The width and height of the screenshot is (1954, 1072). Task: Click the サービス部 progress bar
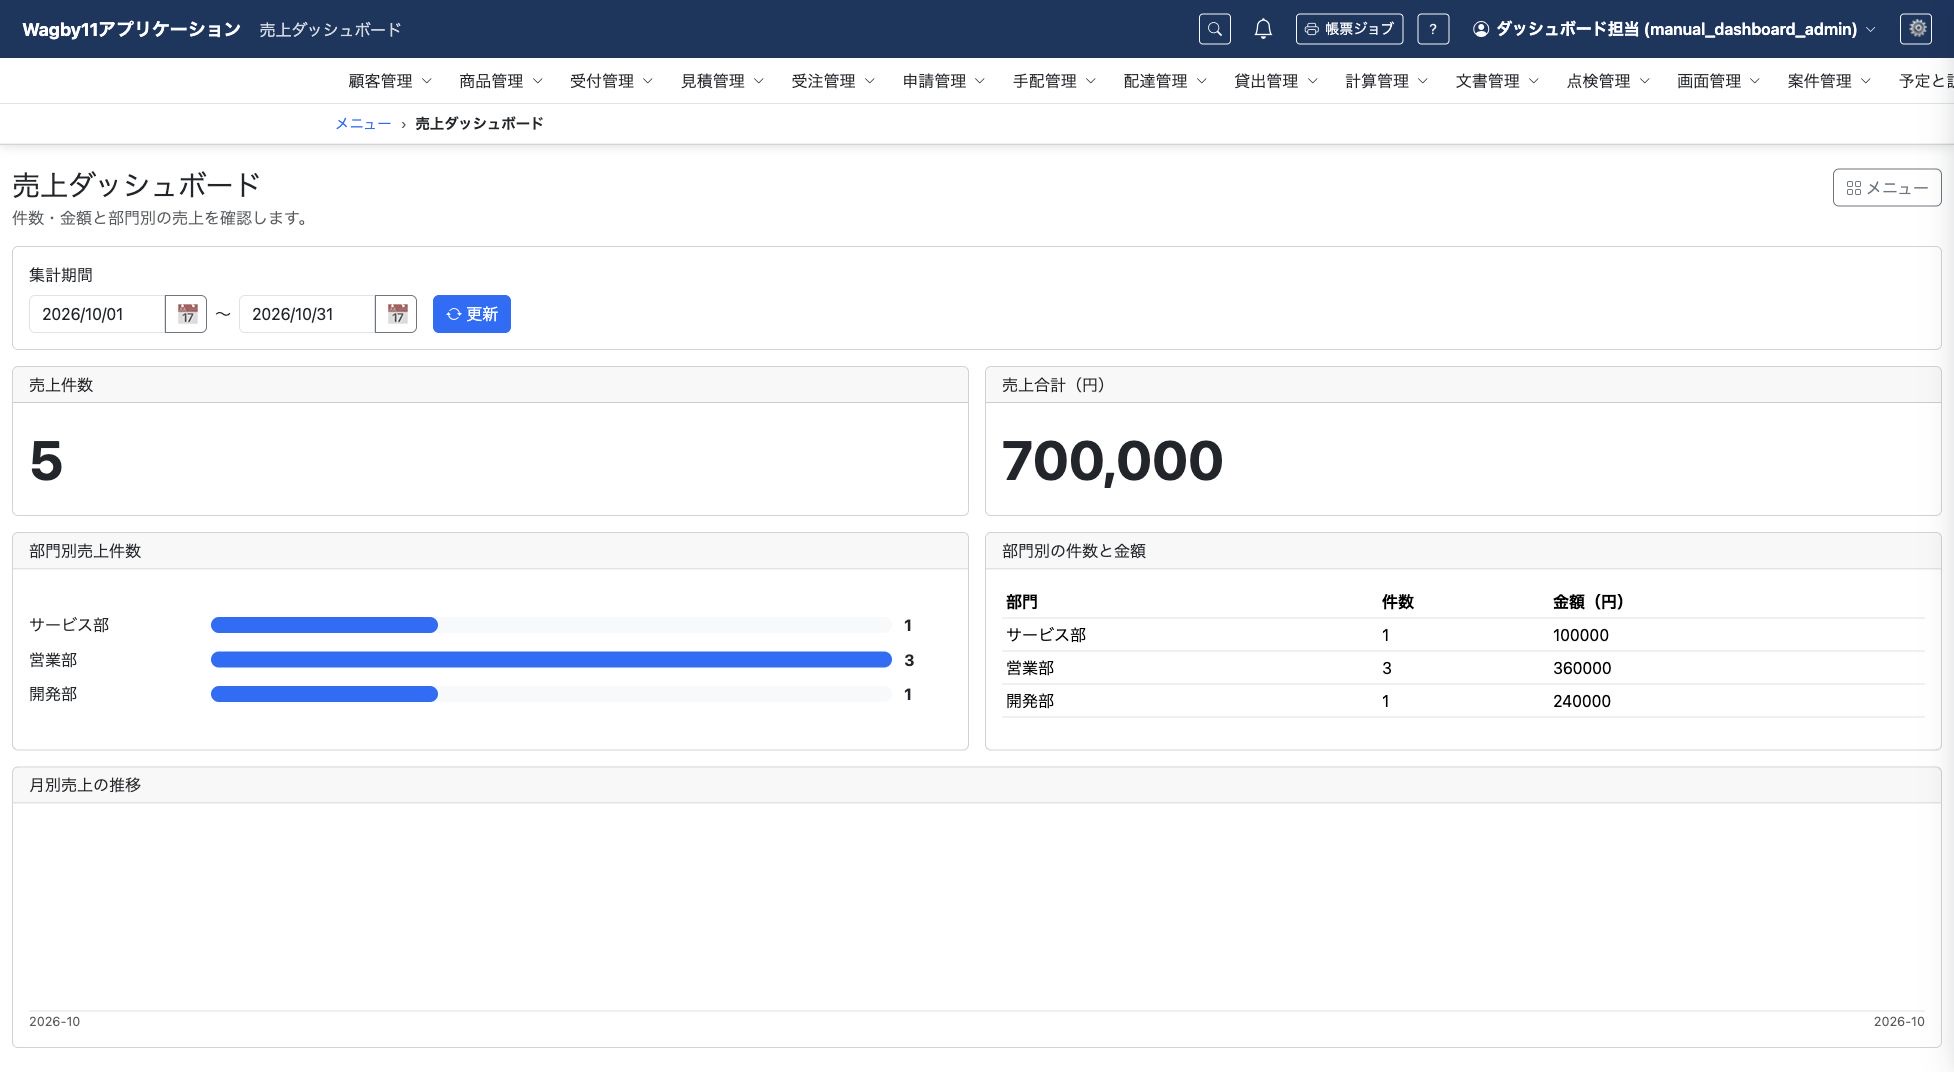pos(551,625)
